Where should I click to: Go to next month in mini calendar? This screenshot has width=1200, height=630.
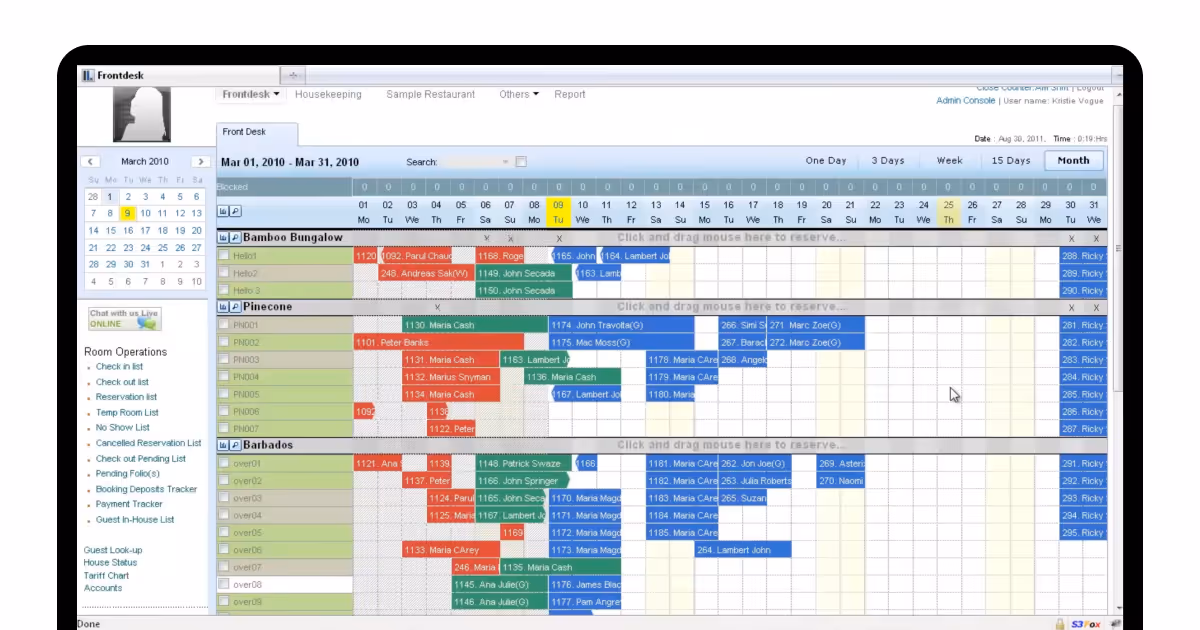[200, 161]
